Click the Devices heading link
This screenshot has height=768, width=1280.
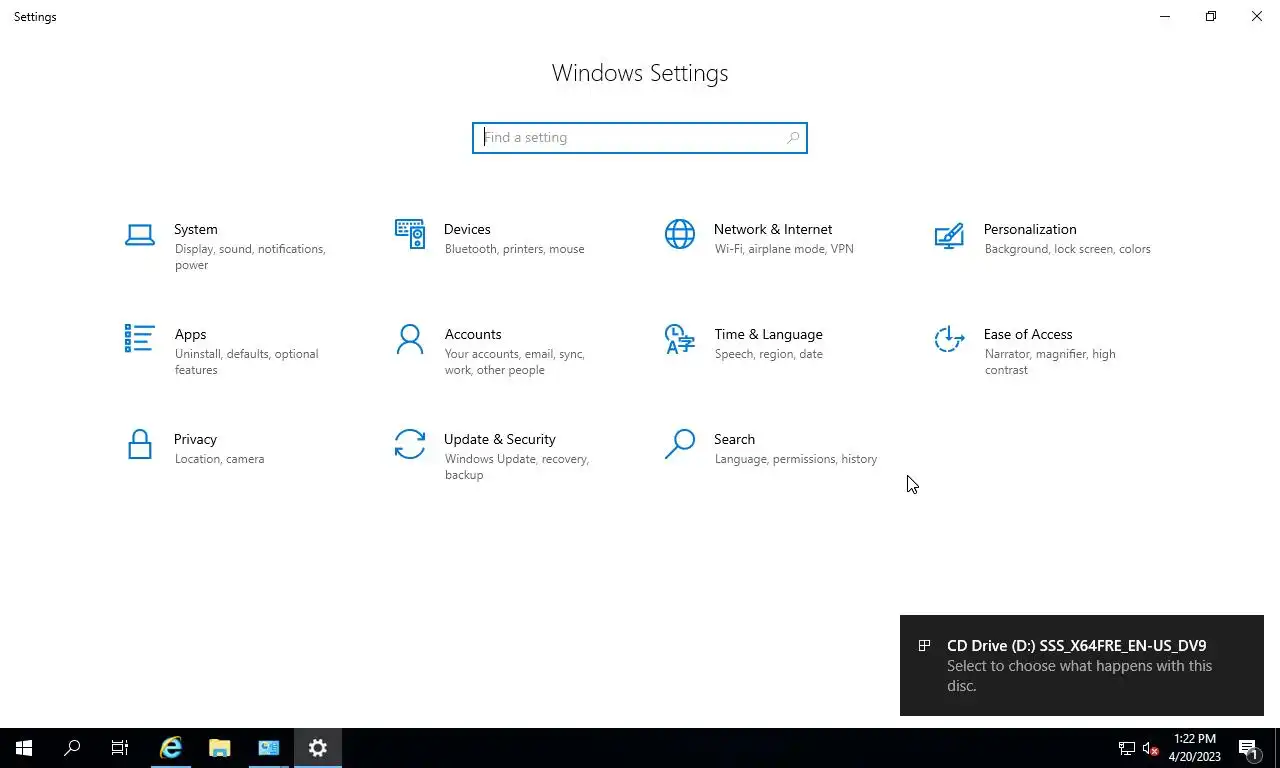point(467,229)
